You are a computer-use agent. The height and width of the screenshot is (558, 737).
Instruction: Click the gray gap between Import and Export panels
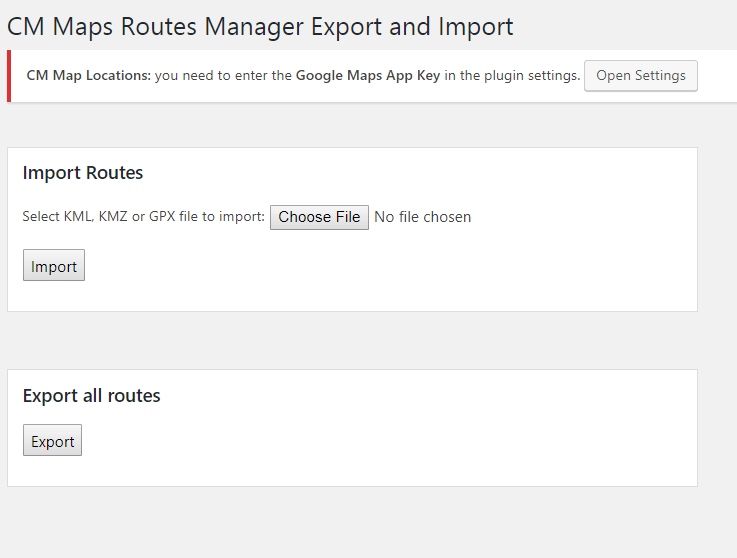click(350, 340)
